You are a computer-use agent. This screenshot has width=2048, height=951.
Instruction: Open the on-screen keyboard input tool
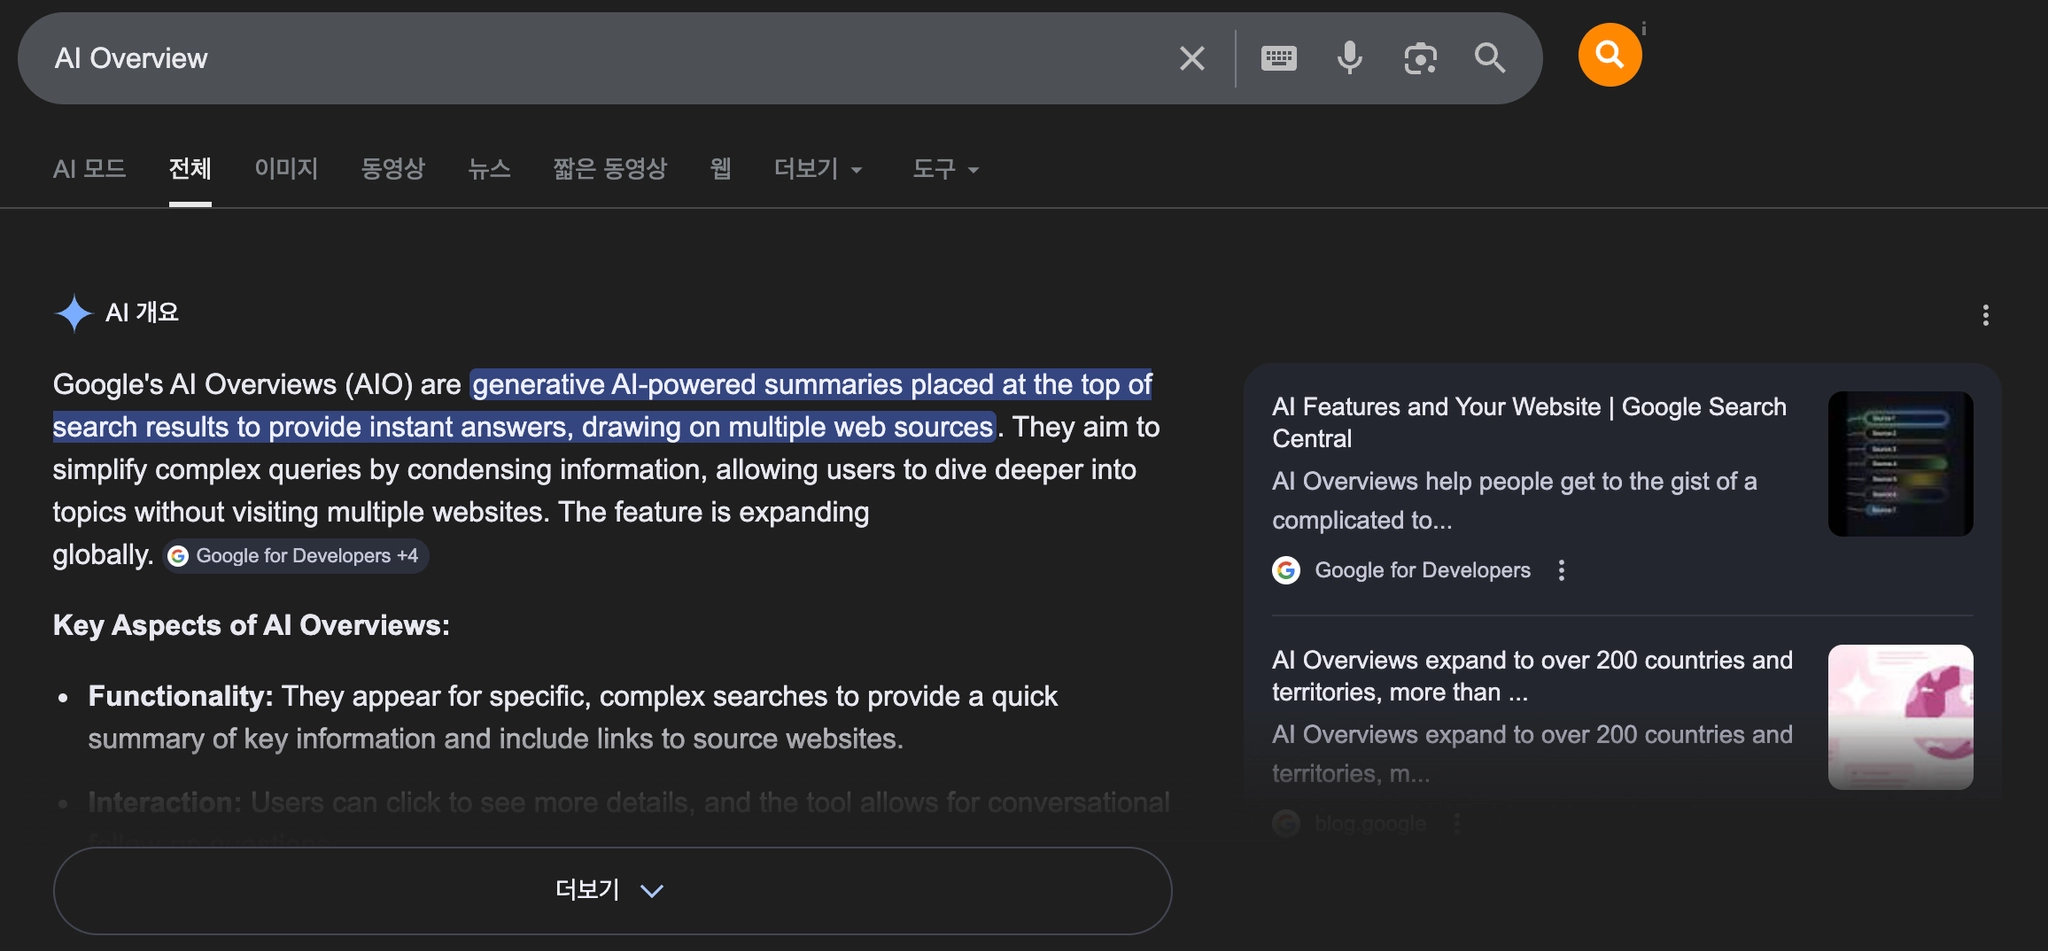click(x=1279, y=58)
